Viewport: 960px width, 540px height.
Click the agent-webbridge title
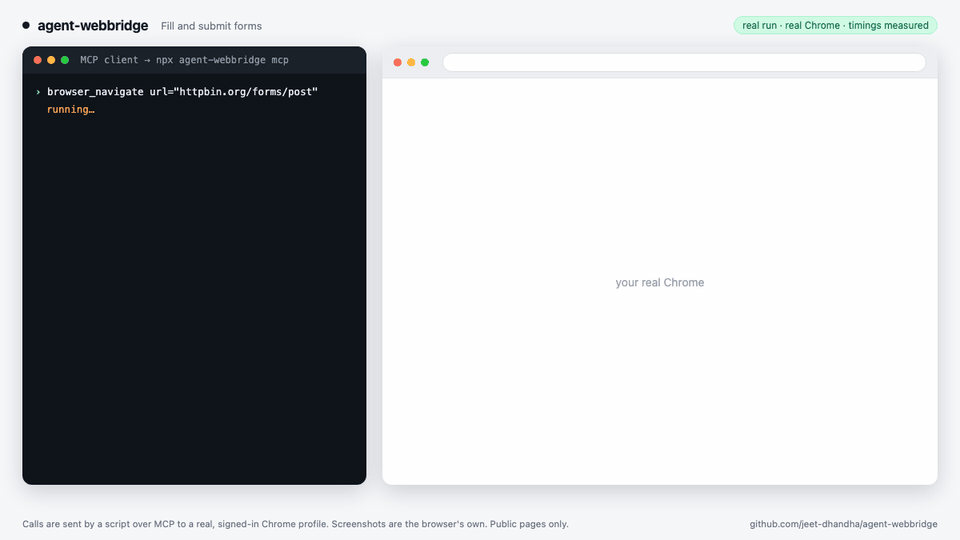tap(92, 26)
